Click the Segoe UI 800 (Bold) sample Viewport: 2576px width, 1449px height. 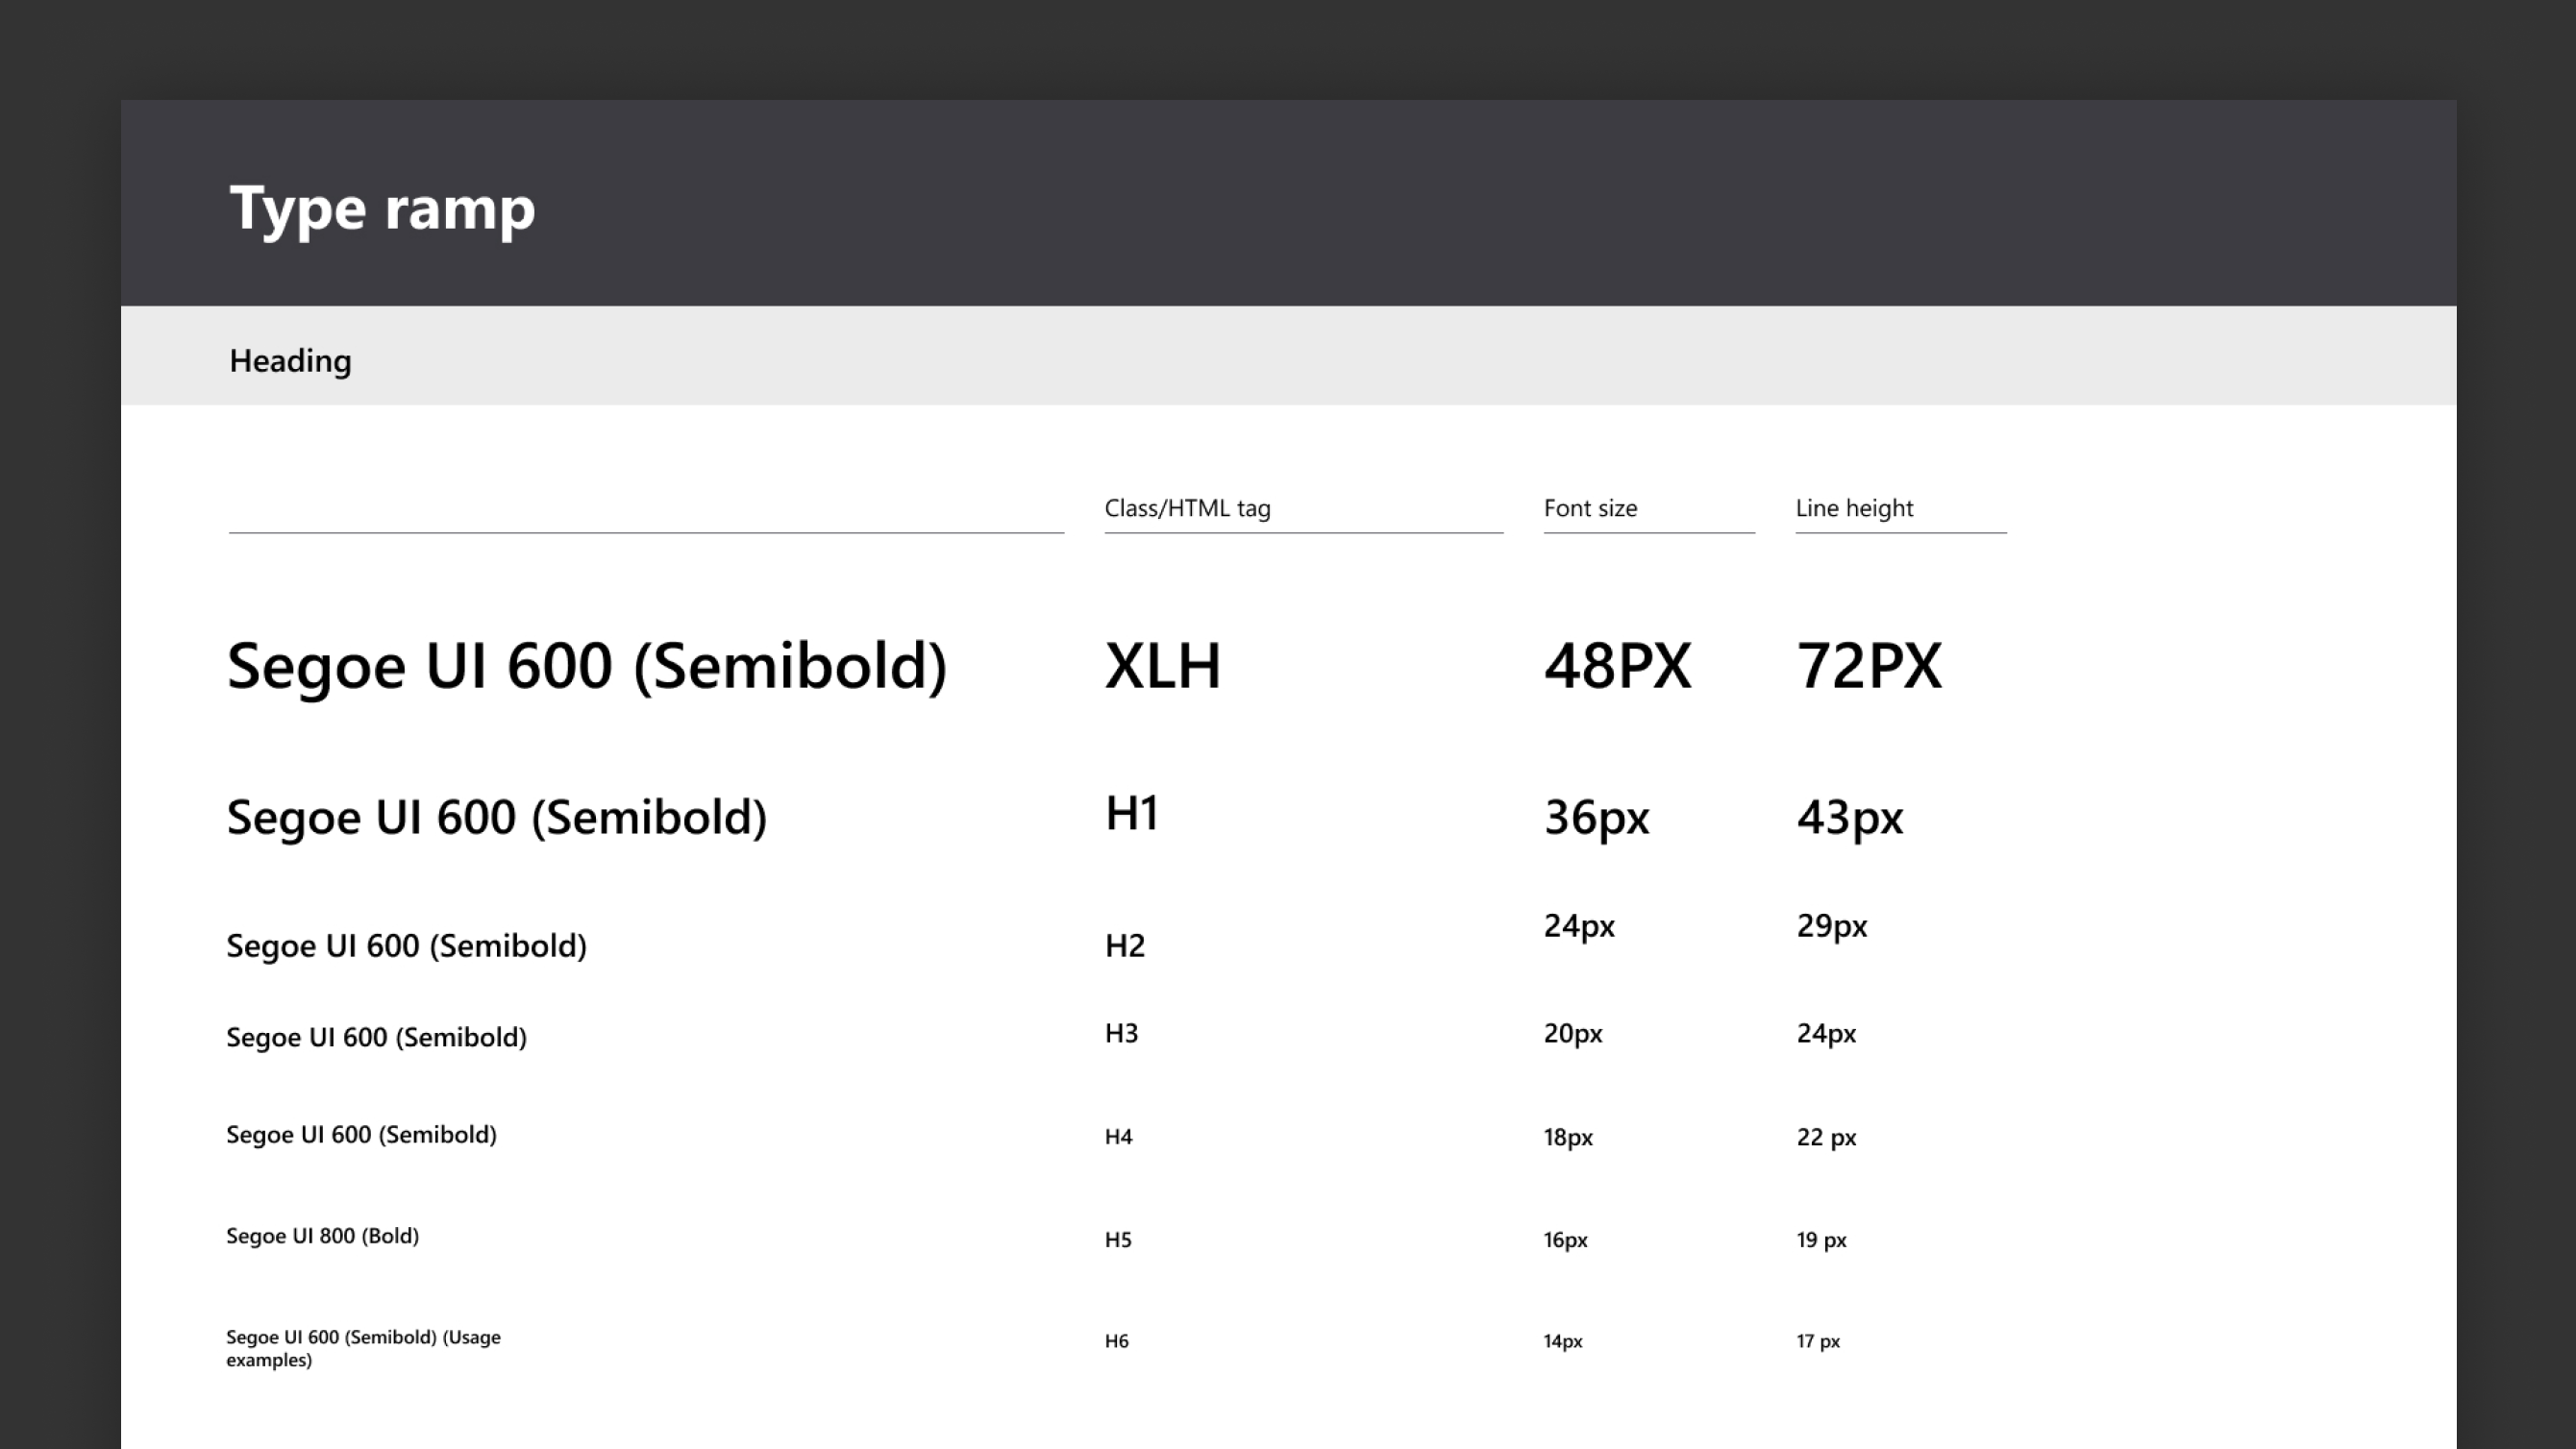pyautogui.click(x=322, y=1236)
